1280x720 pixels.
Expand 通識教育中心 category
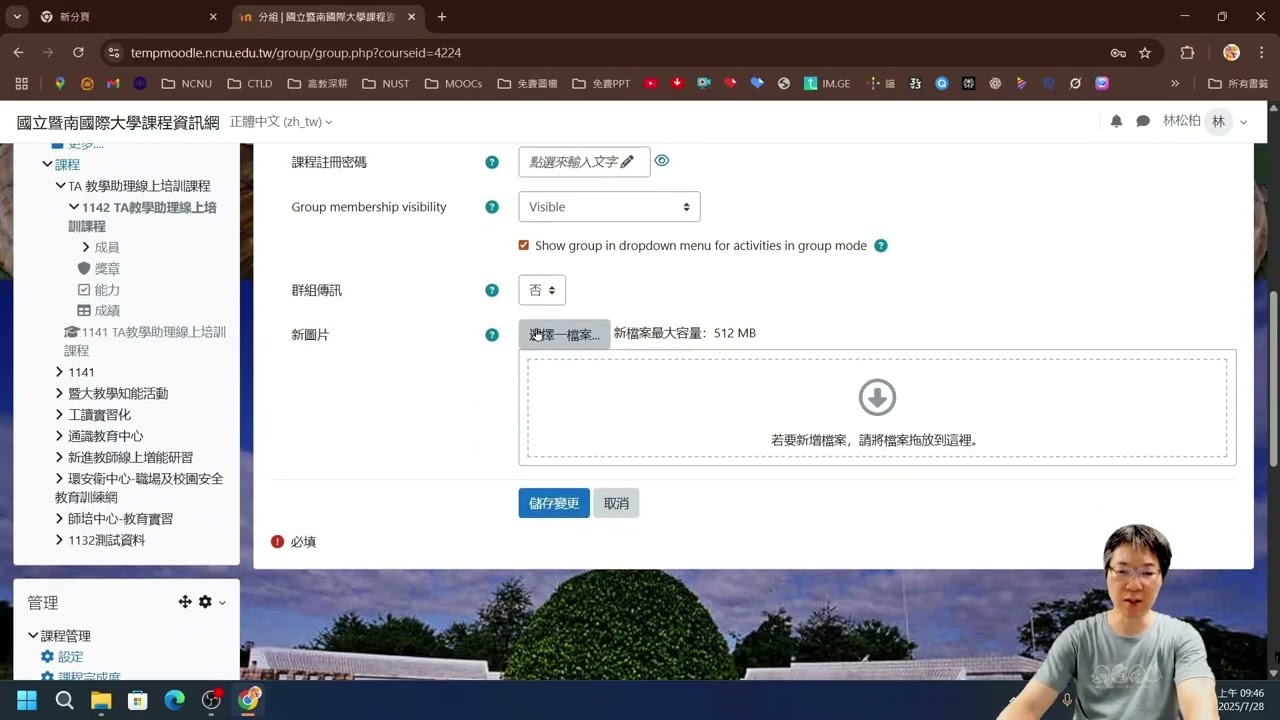pyautogui.click(x=60, y=436)
